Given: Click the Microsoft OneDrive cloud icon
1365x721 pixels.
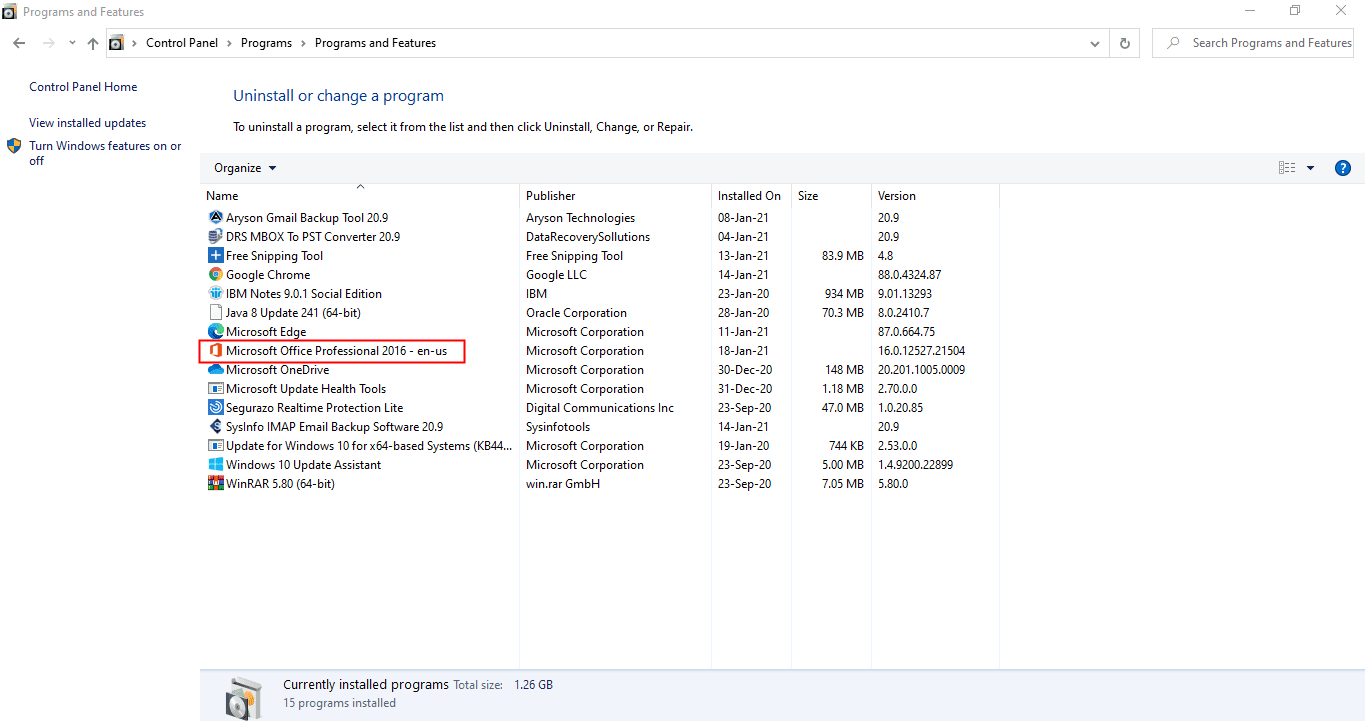Looking at the screenshot, I should (215, 369).
